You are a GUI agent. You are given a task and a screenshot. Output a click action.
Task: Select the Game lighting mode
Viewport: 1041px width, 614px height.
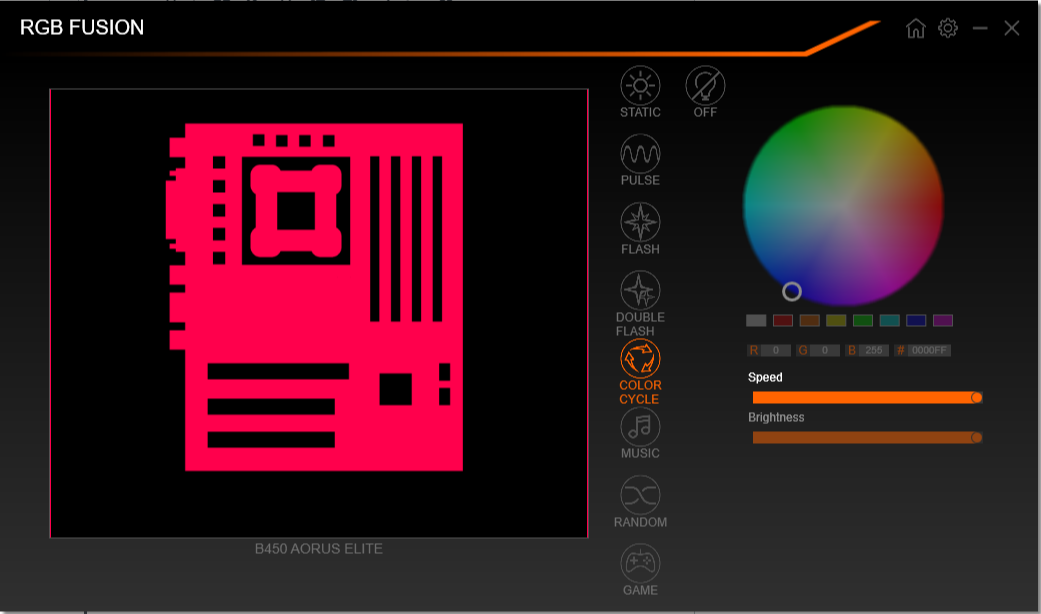(640, 563)
